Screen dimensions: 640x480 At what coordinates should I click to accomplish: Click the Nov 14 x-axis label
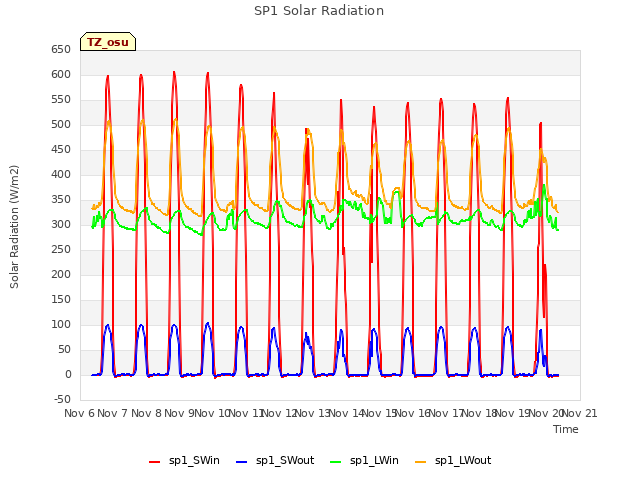[x=346, y=413]
